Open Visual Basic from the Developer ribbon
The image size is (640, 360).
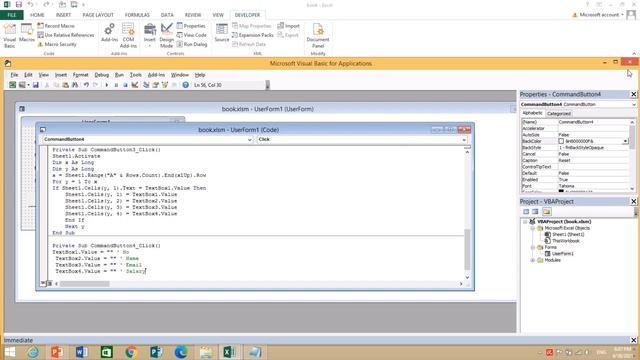(9, 36)
